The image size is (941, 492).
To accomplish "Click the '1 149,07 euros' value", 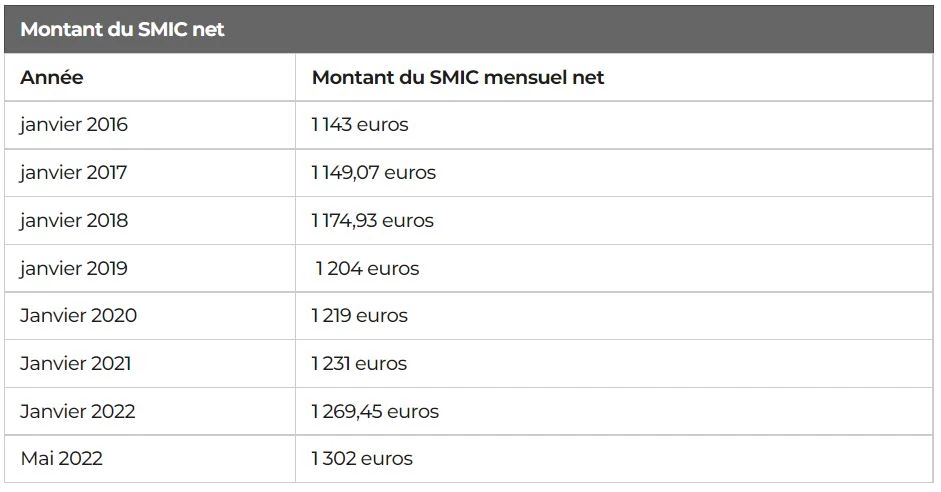I will (374, 173).
